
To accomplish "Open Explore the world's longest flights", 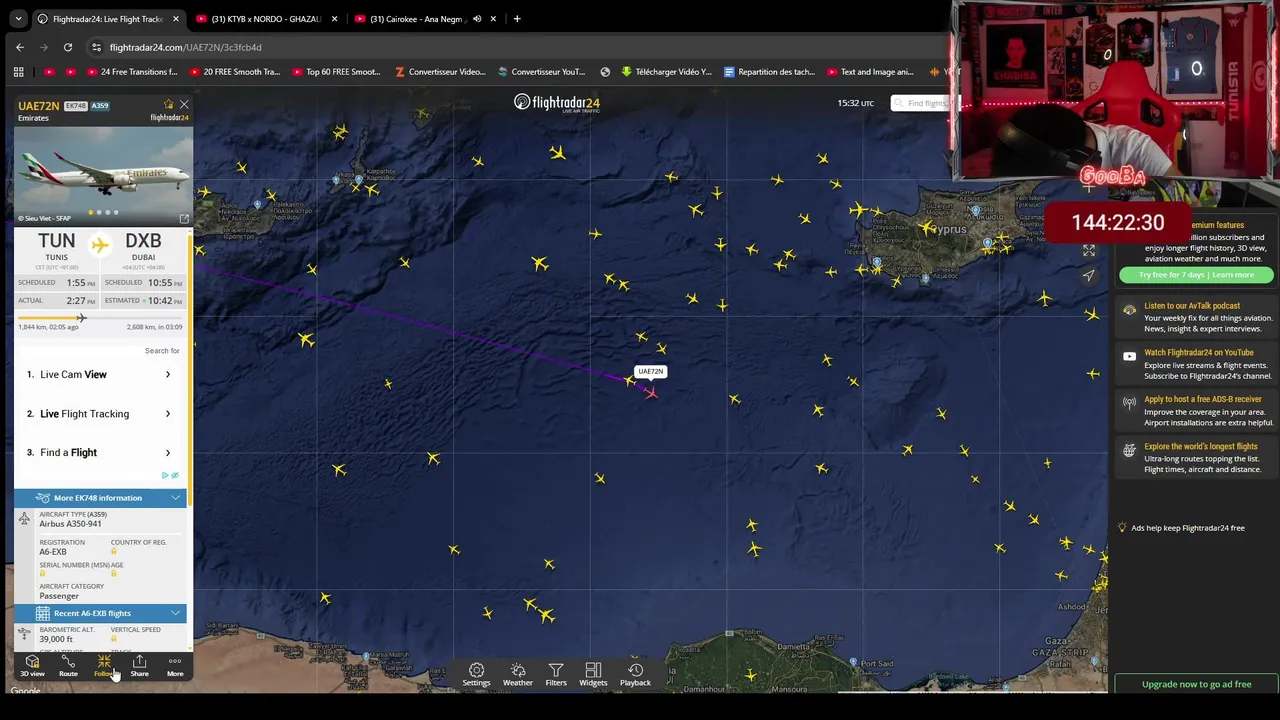I will (1198, 458).
